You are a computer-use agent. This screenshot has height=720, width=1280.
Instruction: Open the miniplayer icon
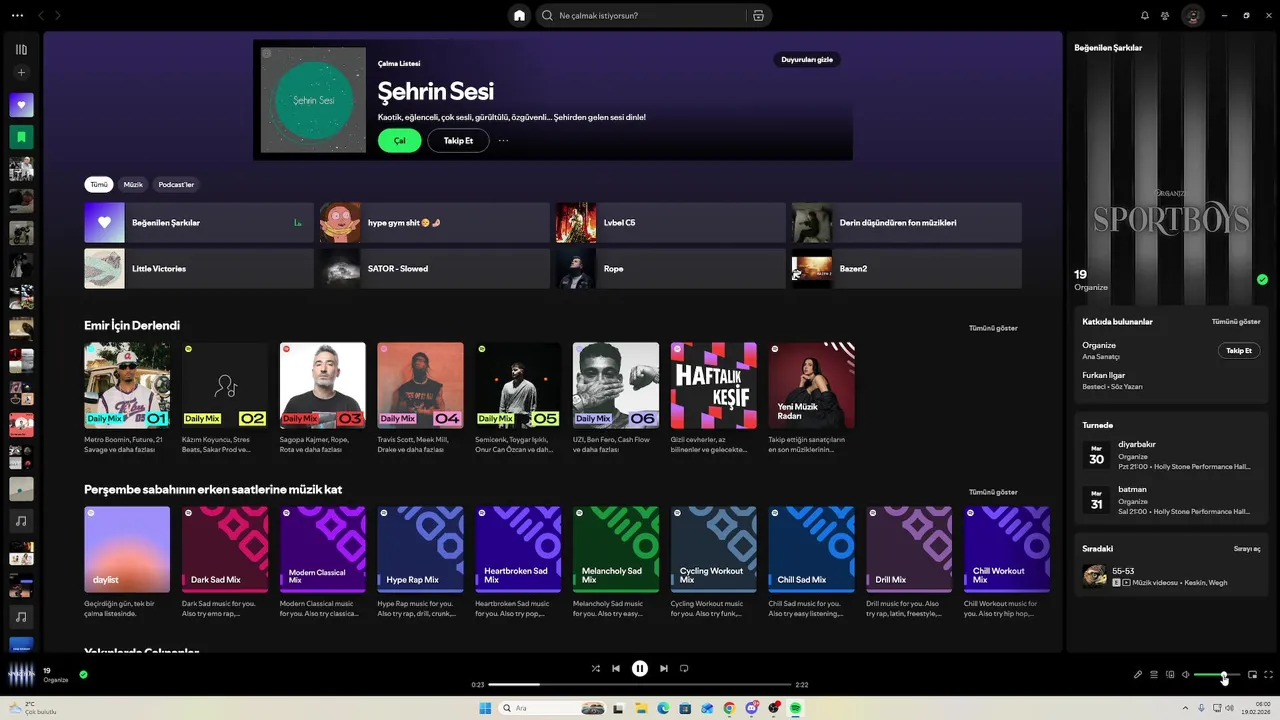click(x=1252, y=675)
